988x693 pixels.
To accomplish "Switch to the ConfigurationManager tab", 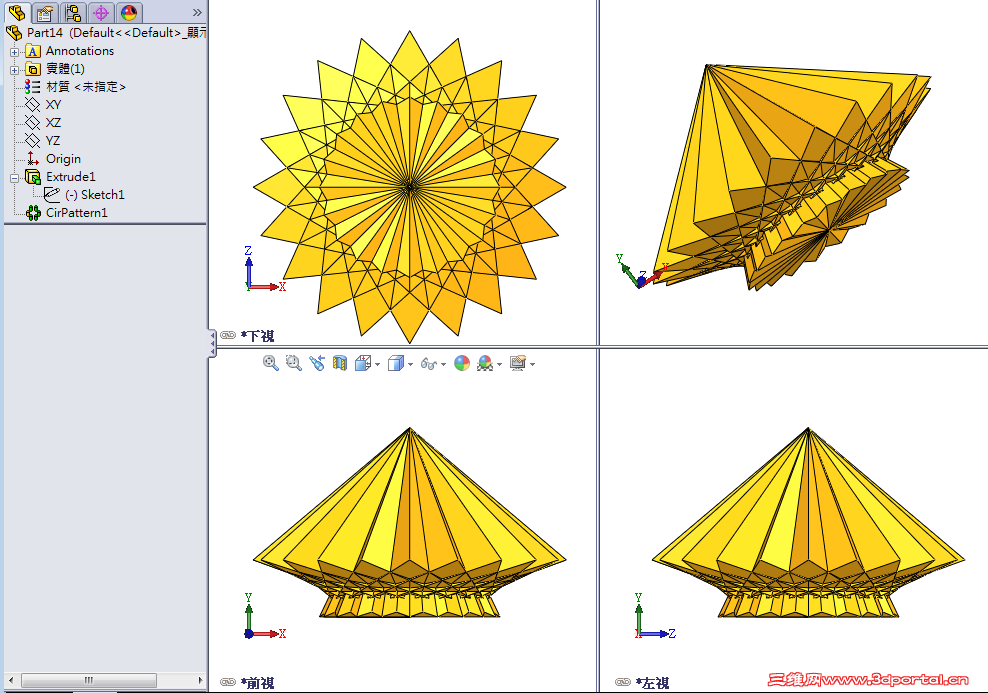I will tap(72, 13).
